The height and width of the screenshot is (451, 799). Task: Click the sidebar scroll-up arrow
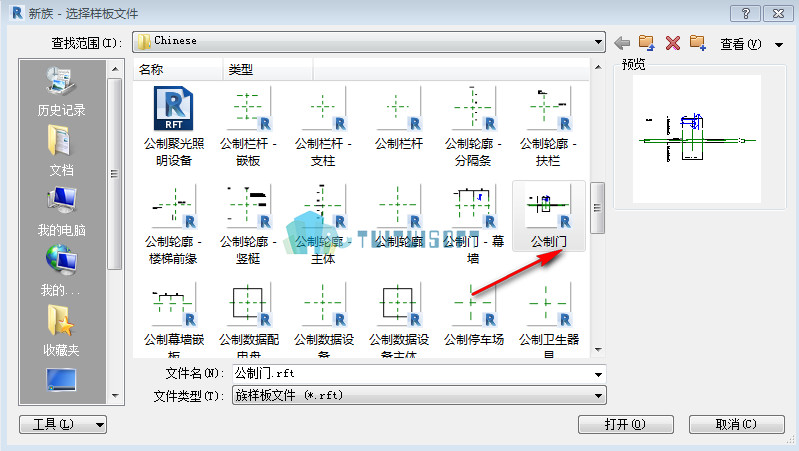(115, 69)
